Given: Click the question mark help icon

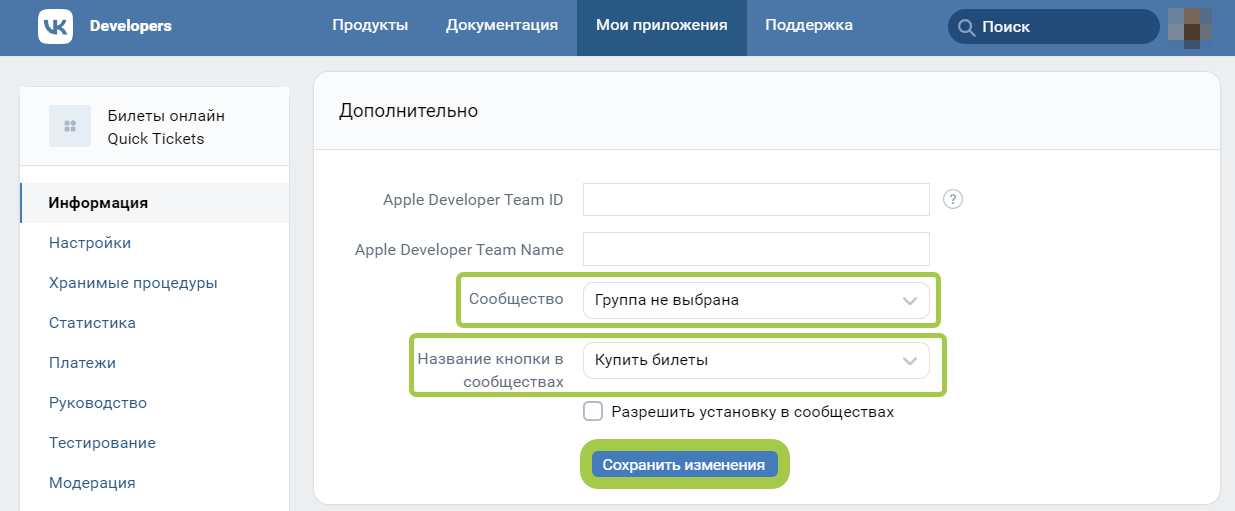Looking at the screenshot, I should point(953,200).
